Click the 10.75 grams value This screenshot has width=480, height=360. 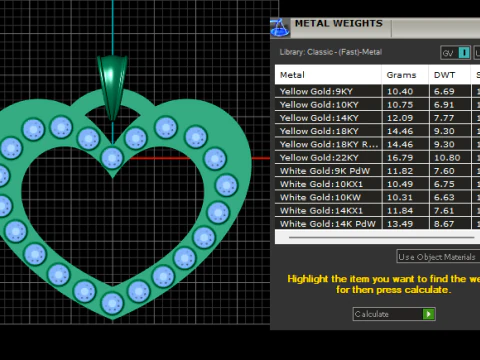(400, 105)
